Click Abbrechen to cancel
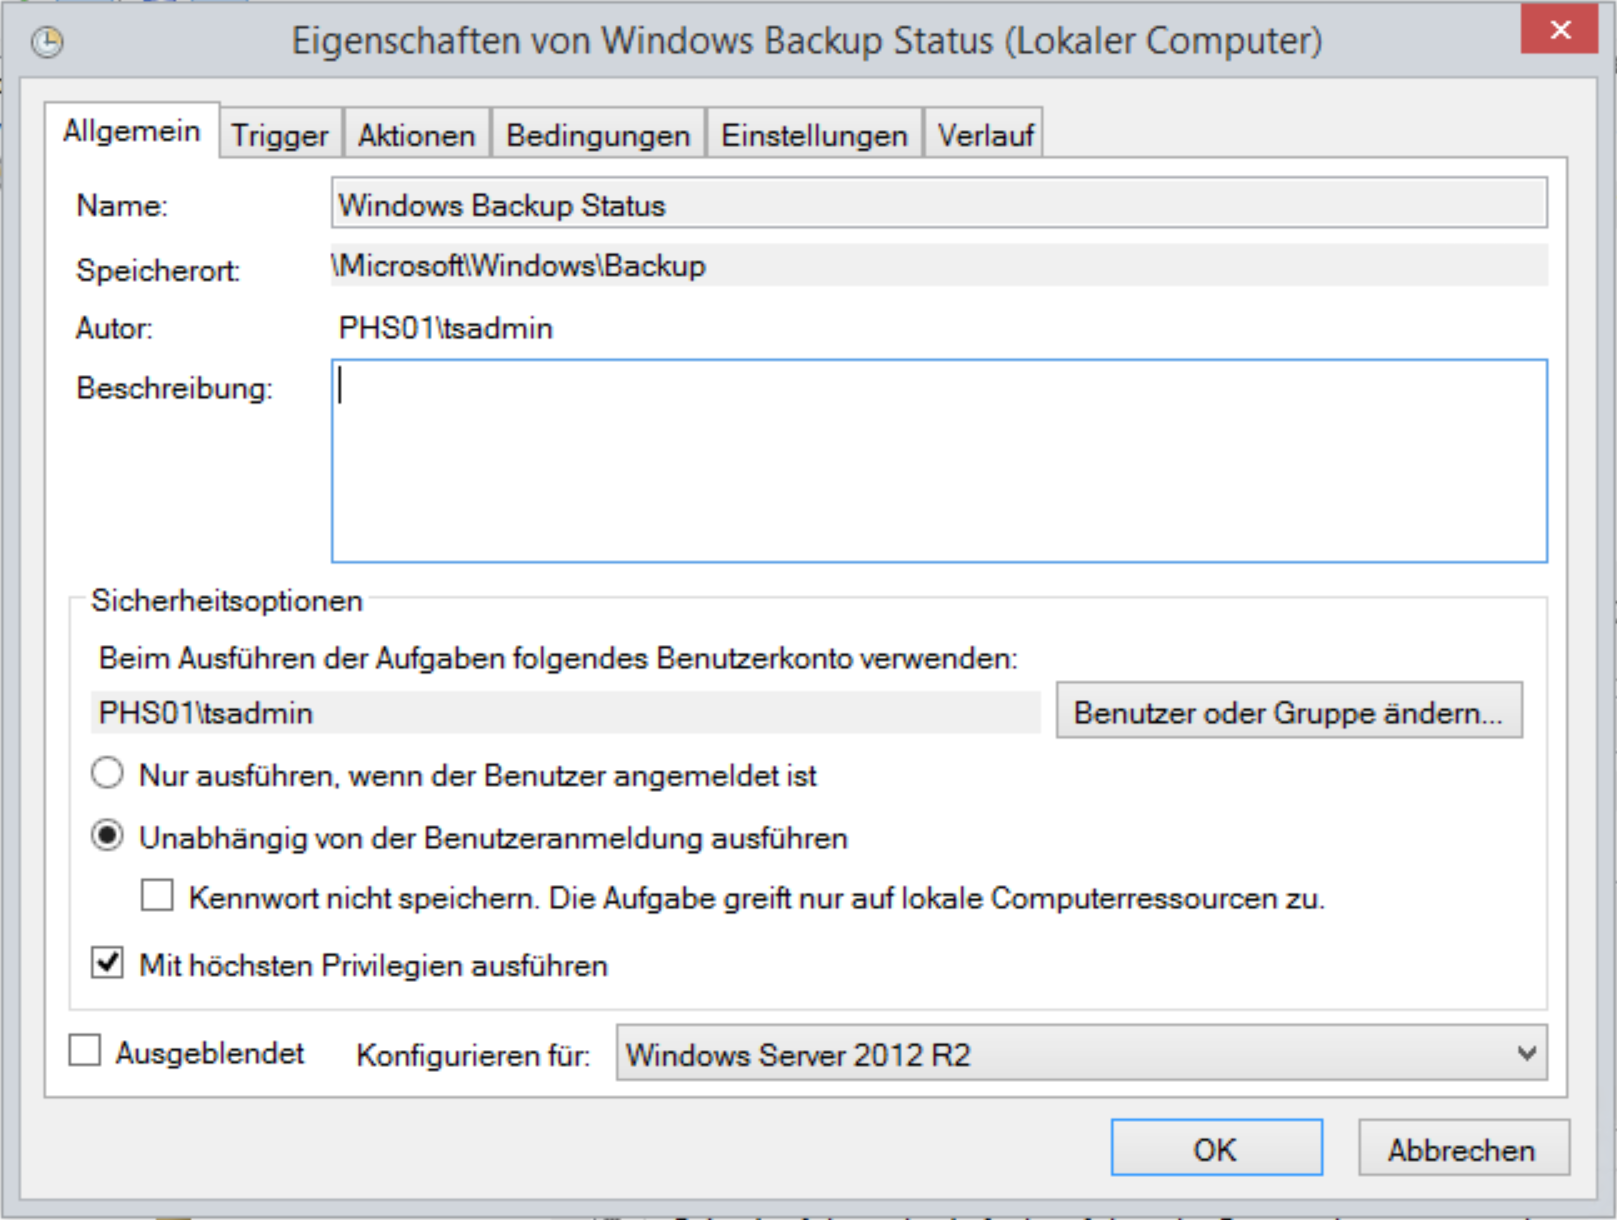1617x1220 pixels. tap(1461, 1148)
